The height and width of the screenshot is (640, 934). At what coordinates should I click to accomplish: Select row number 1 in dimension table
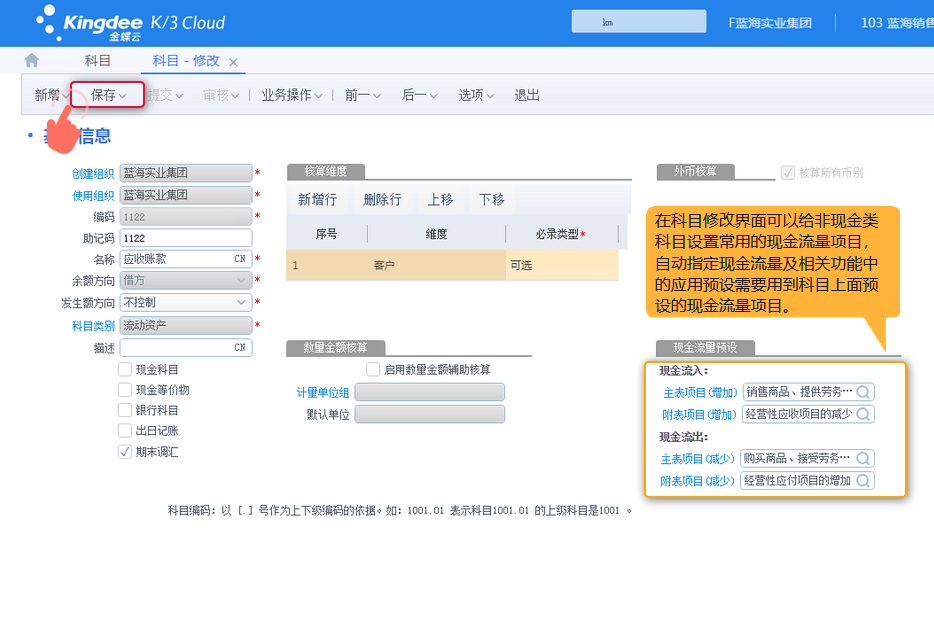(295, 265)
